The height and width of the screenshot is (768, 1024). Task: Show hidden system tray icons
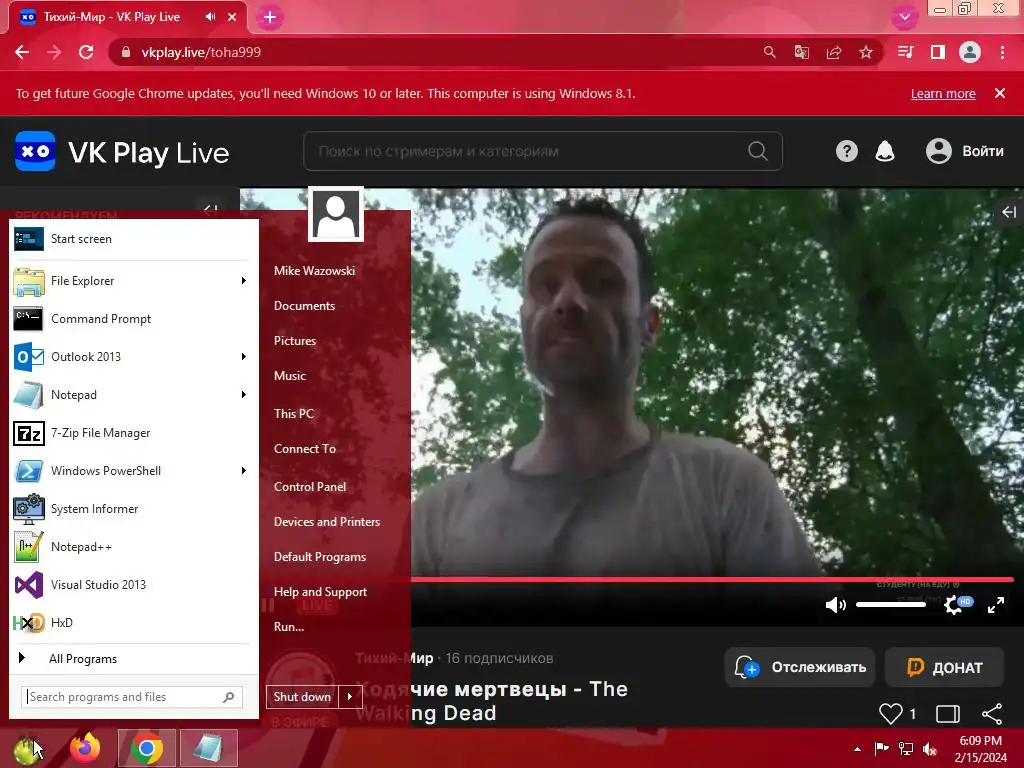857,749
